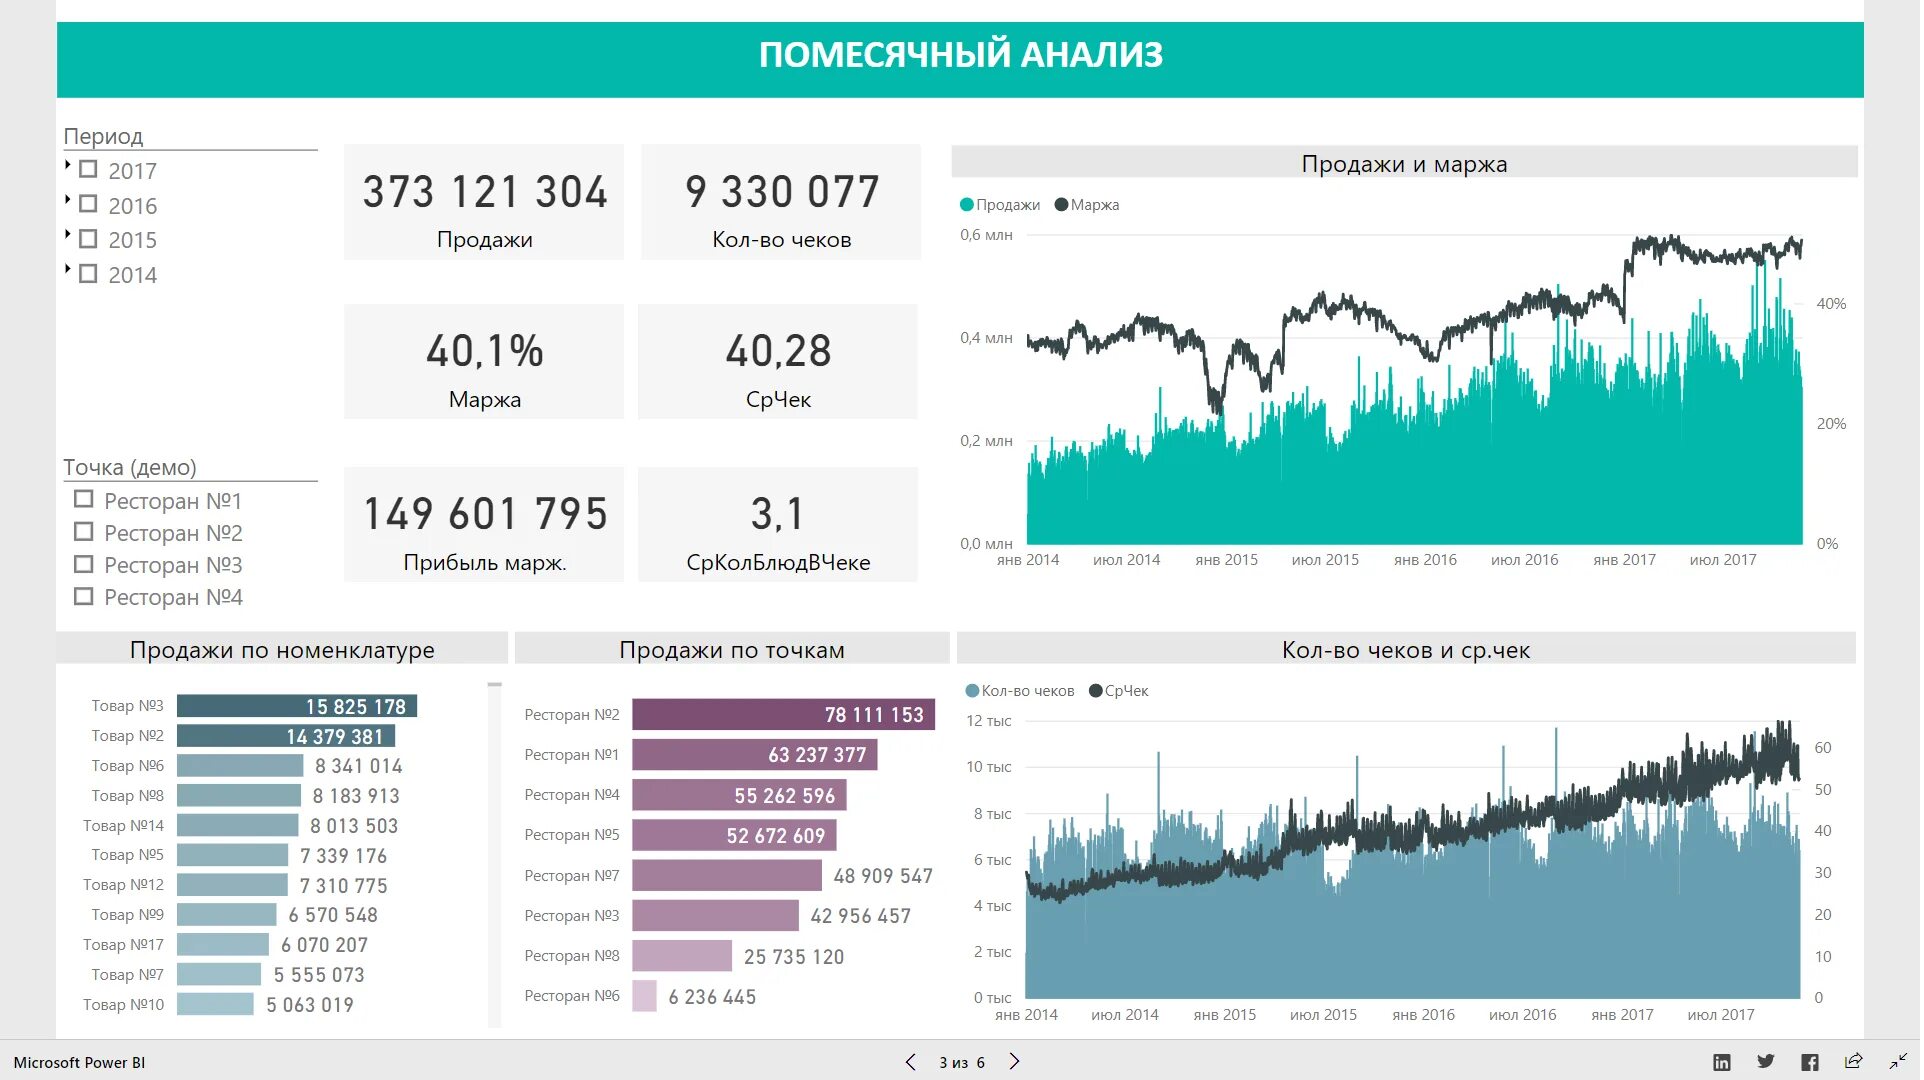Click the Ресторан №7 bar
Screen dimensions: 1924x1080
pos(728,877)
